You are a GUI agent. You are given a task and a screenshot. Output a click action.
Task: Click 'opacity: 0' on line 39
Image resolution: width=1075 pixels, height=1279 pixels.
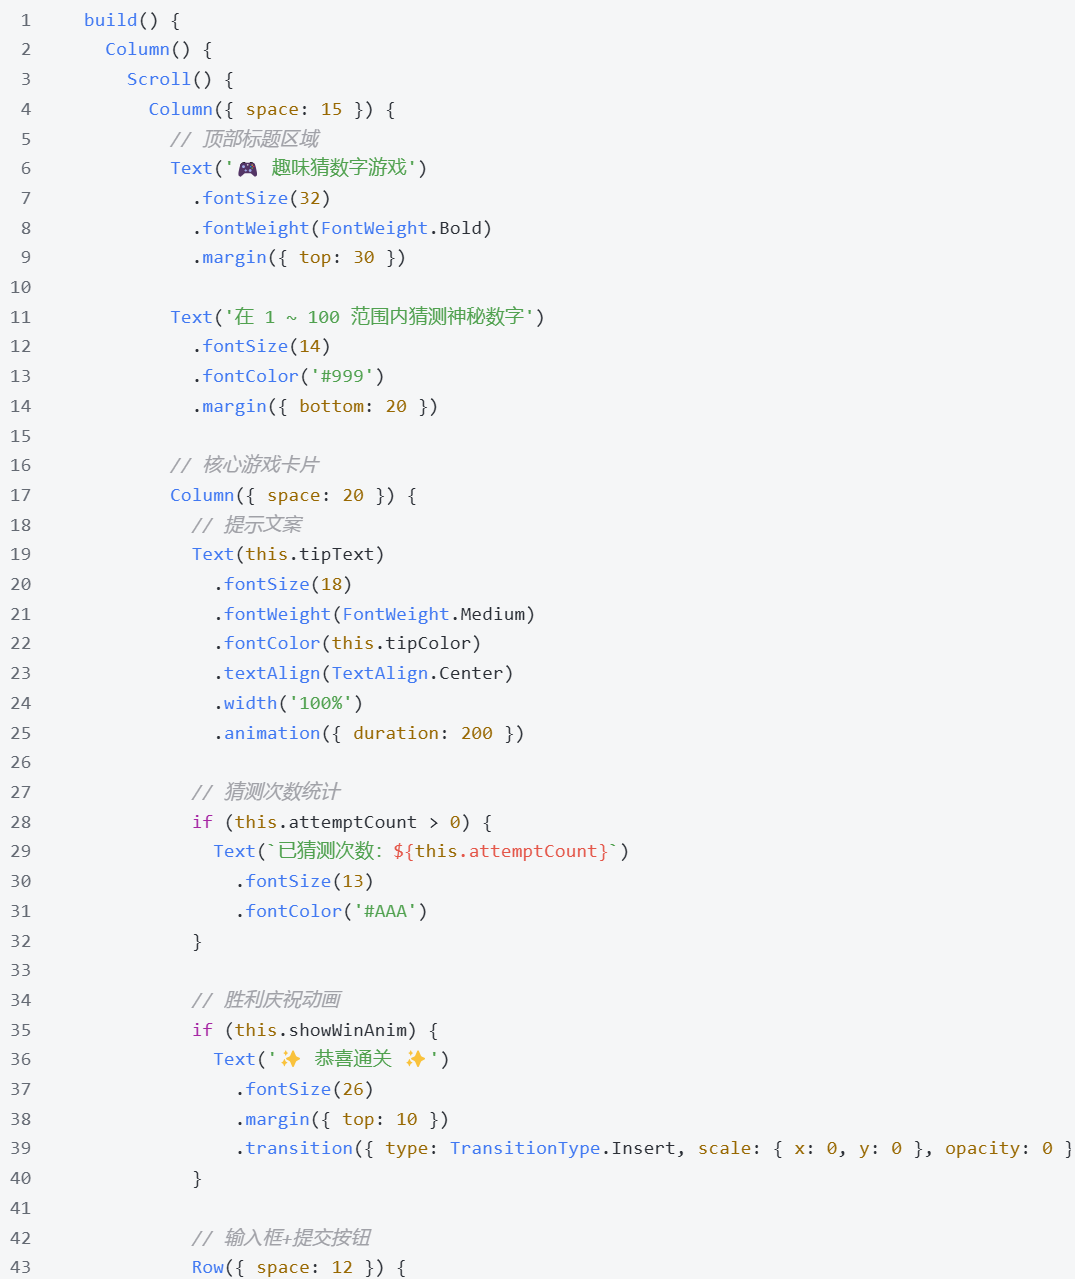tap(999, 1148)
